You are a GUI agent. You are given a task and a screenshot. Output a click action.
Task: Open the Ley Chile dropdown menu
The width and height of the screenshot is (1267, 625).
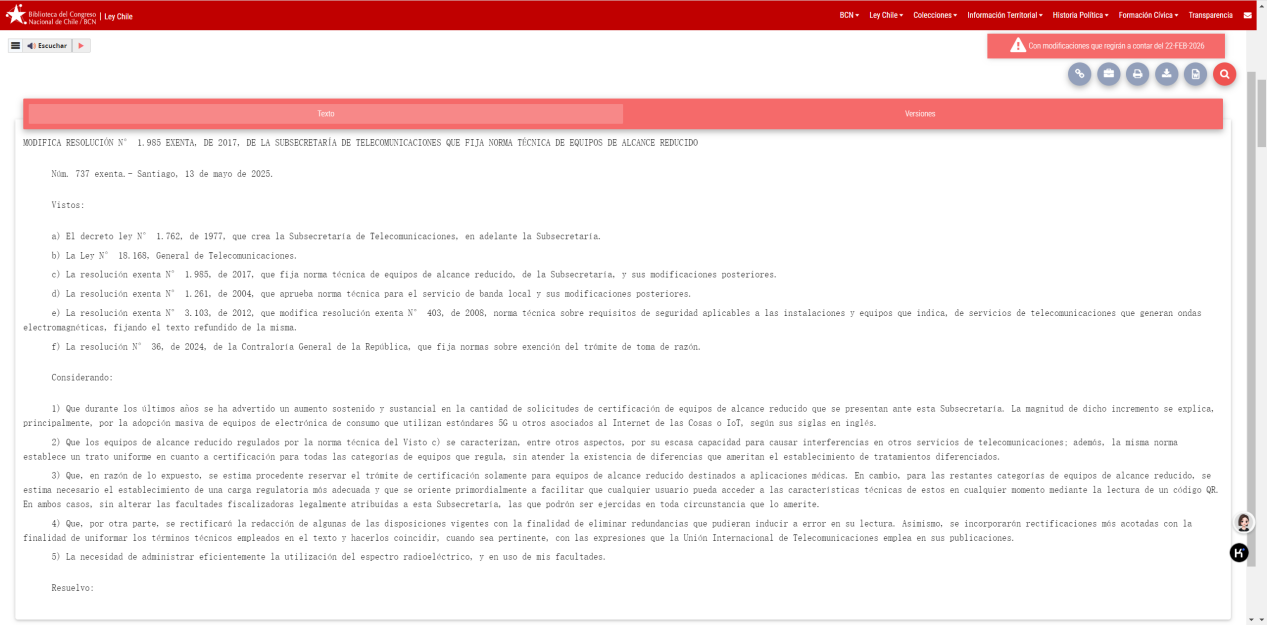point(885,15)
